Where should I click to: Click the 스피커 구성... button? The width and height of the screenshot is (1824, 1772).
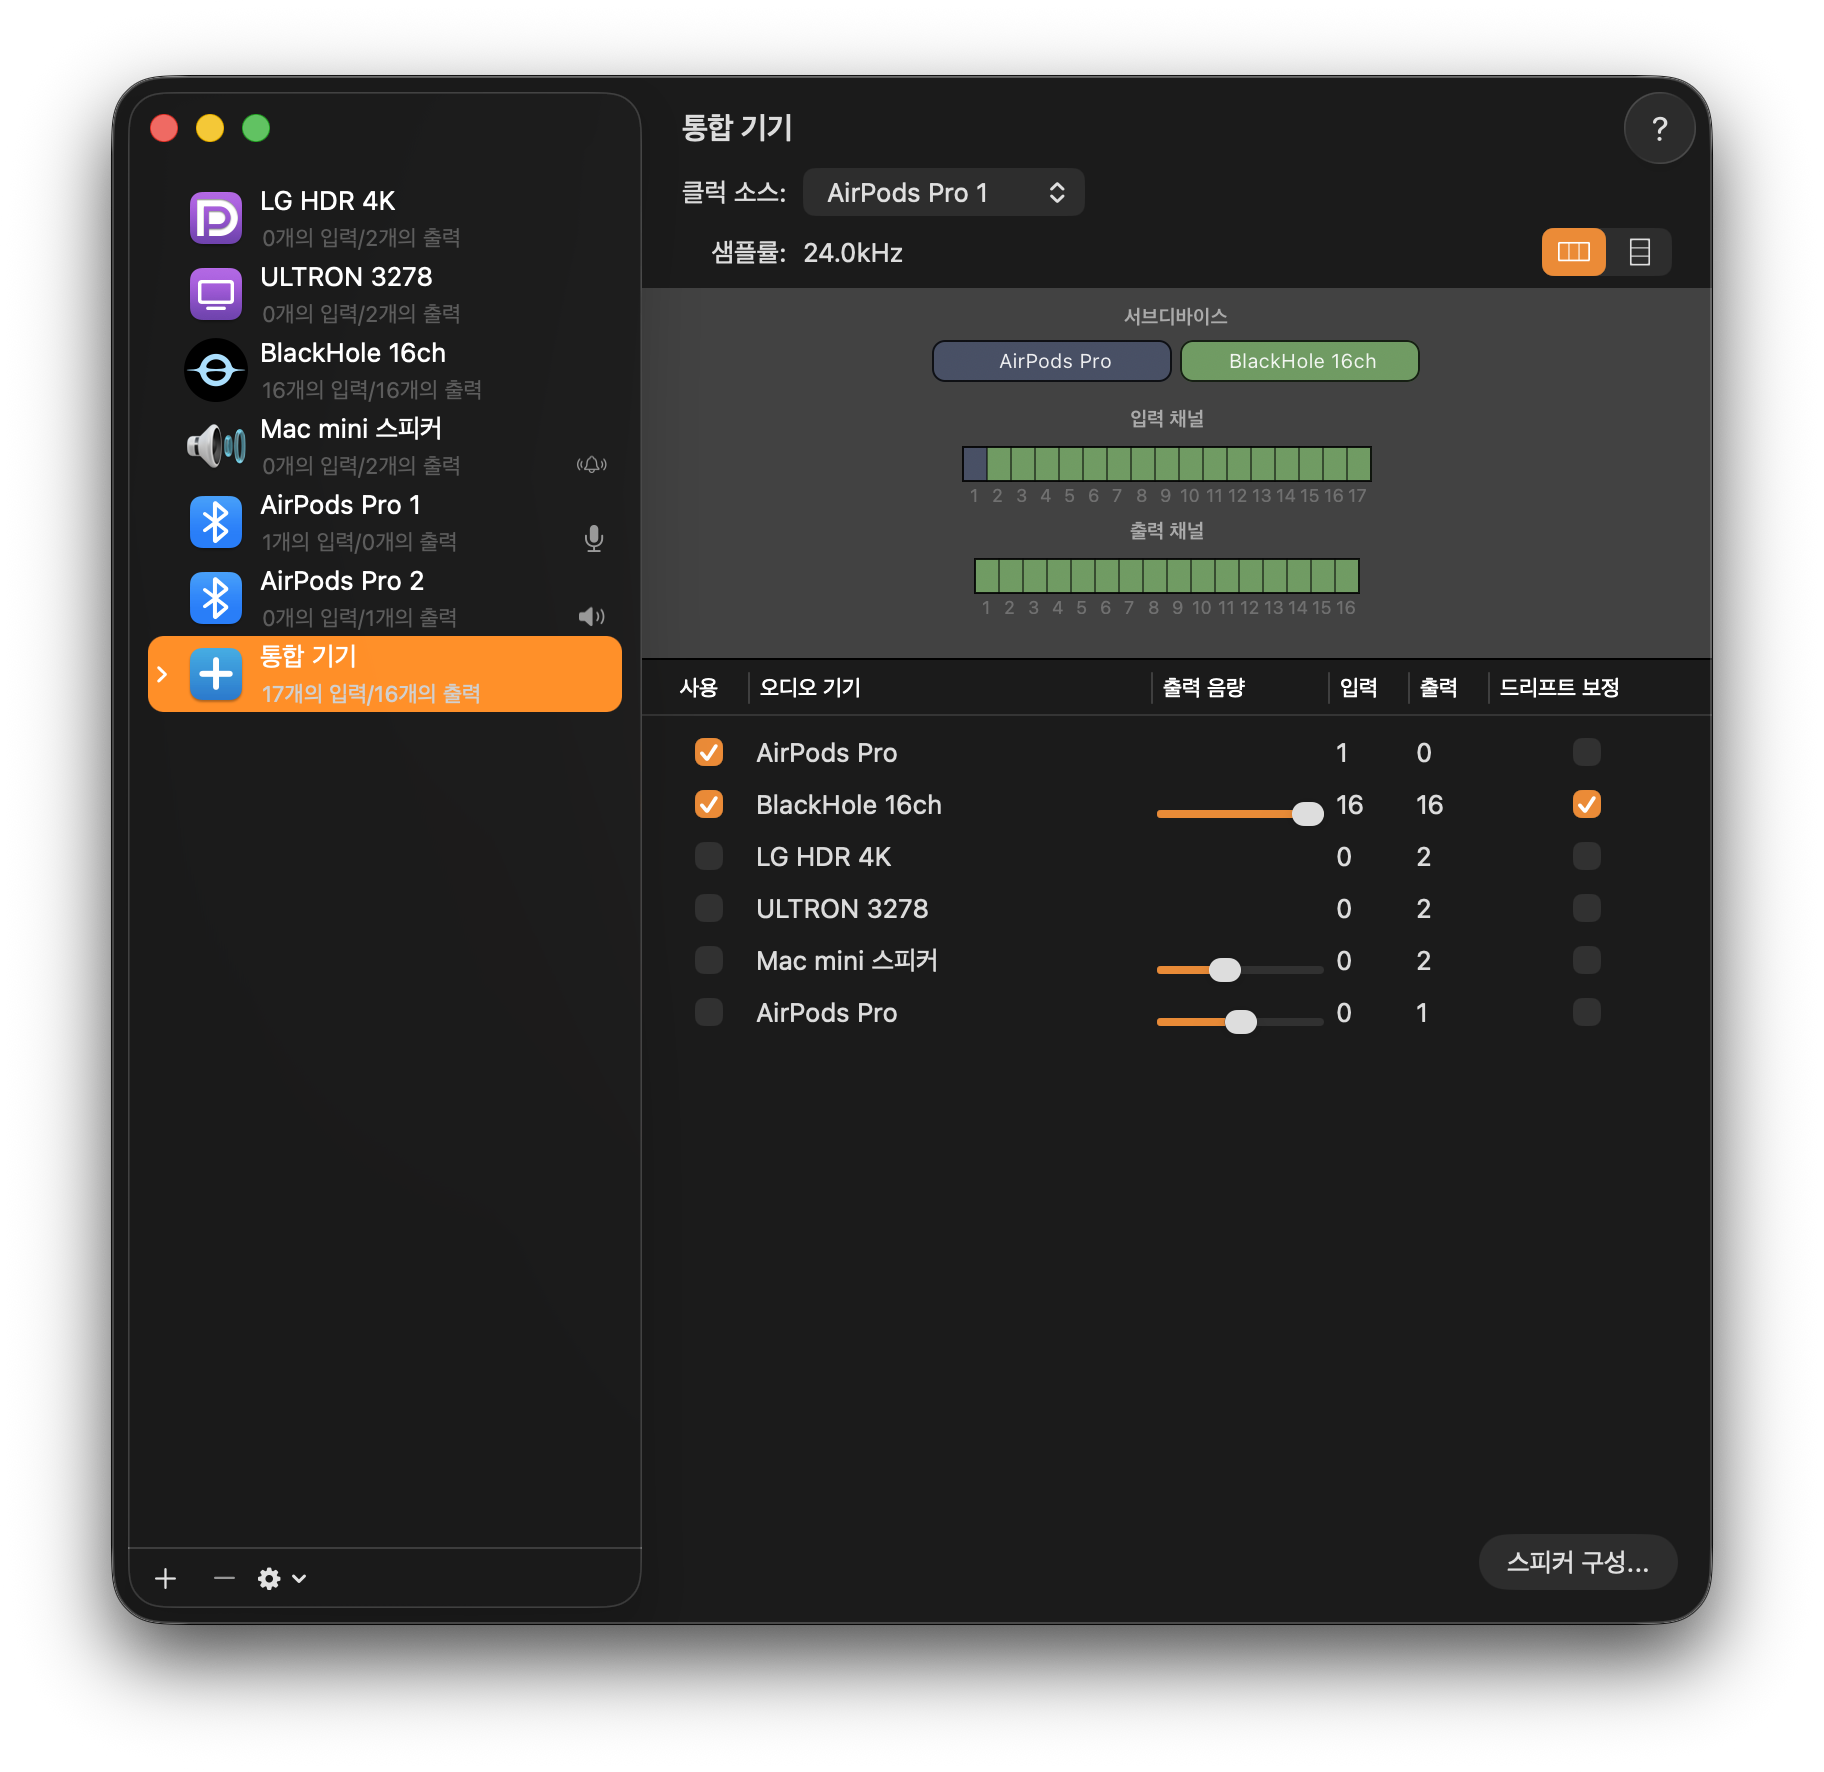[1577, 1561]
